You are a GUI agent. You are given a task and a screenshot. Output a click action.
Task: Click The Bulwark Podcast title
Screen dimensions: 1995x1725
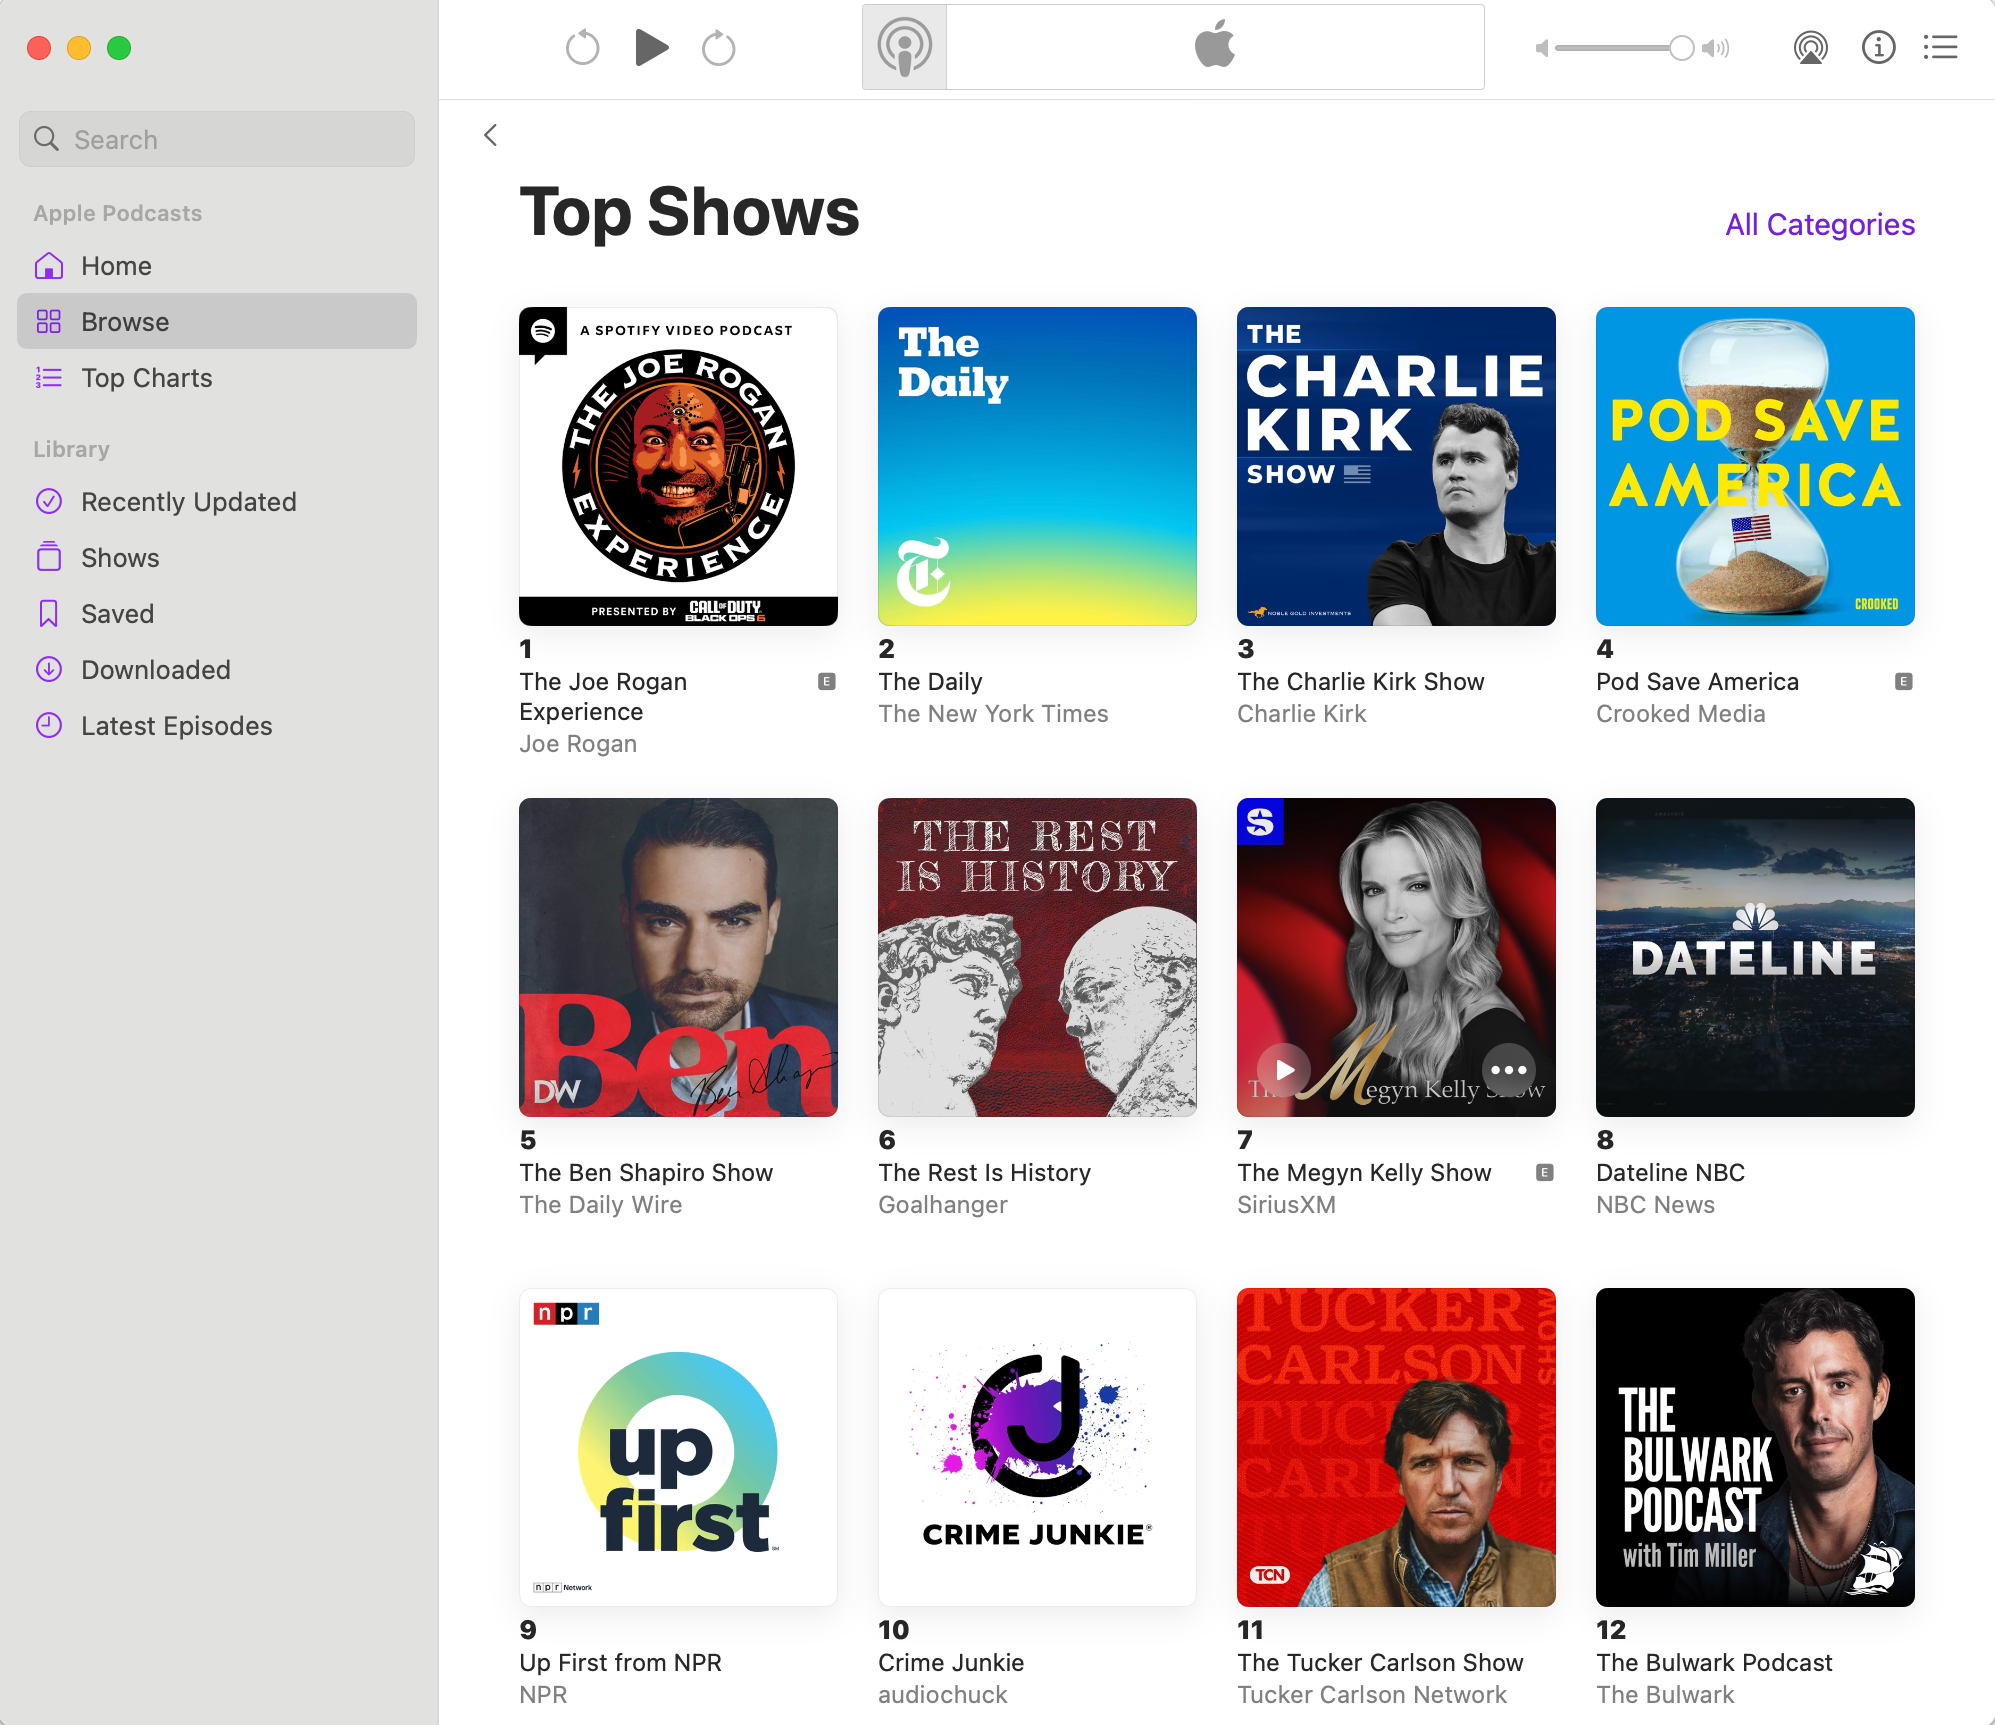pos(1714,1663)
